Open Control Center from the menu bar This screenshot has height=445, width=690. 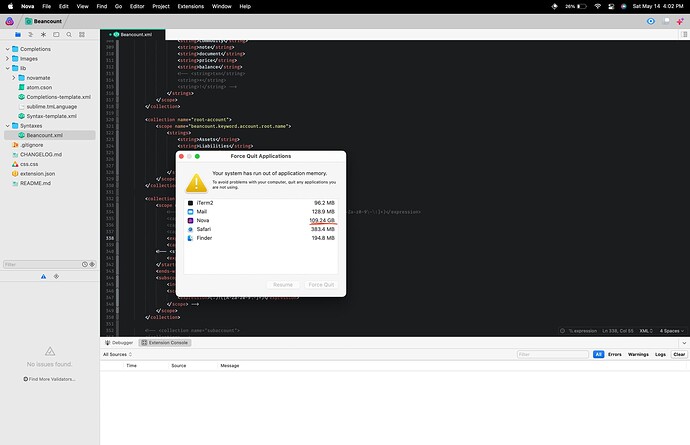(x=611, y=6)
